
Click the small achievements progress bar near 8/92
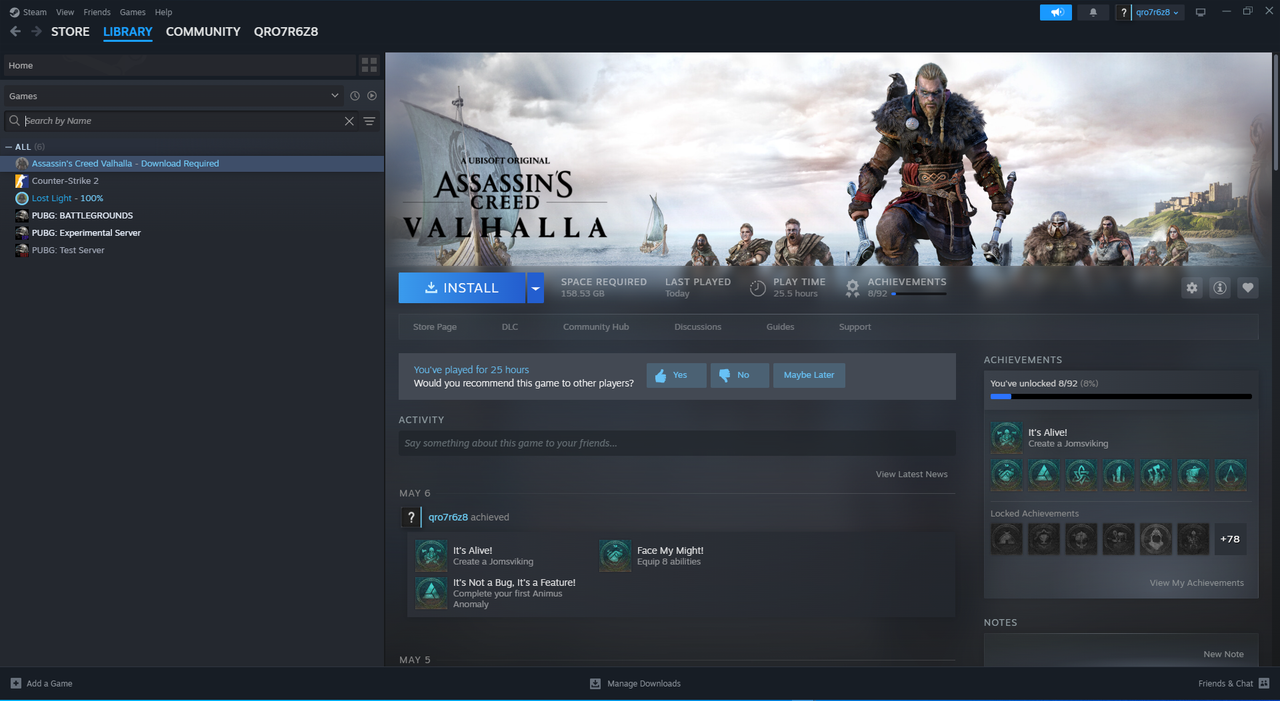click(x=918, y=294)
